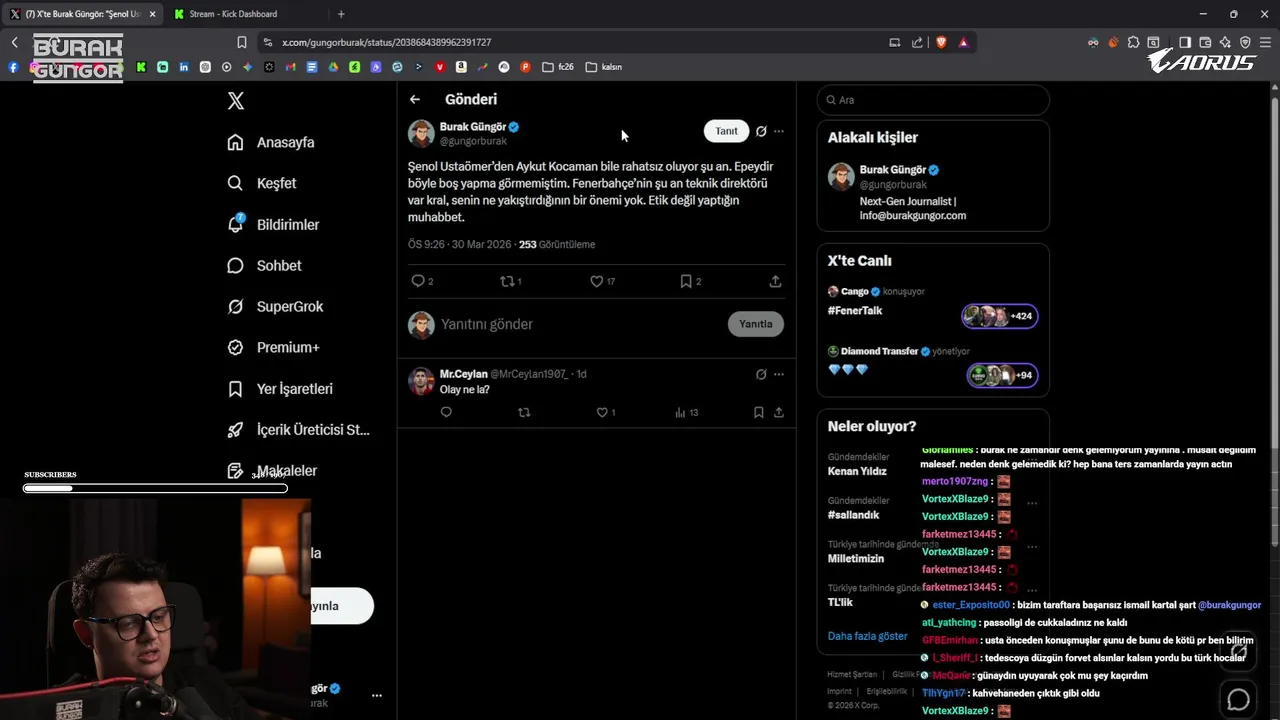This screenshot has width=1280, height=720.
Task: Reply icon under the main post
Action: [418, 281]
